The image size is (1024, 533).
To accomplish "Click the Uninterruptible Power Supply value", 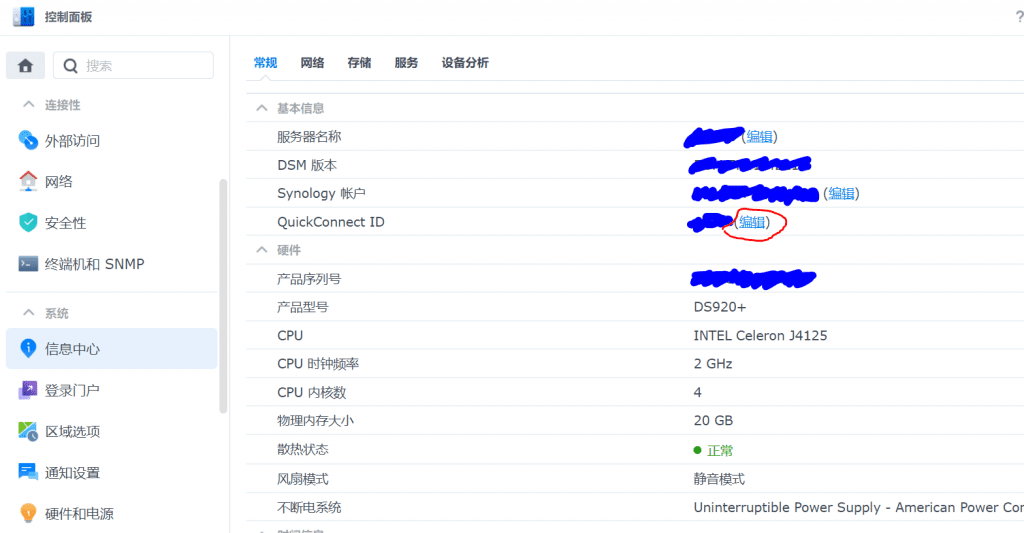I will (x=858, y=508).
